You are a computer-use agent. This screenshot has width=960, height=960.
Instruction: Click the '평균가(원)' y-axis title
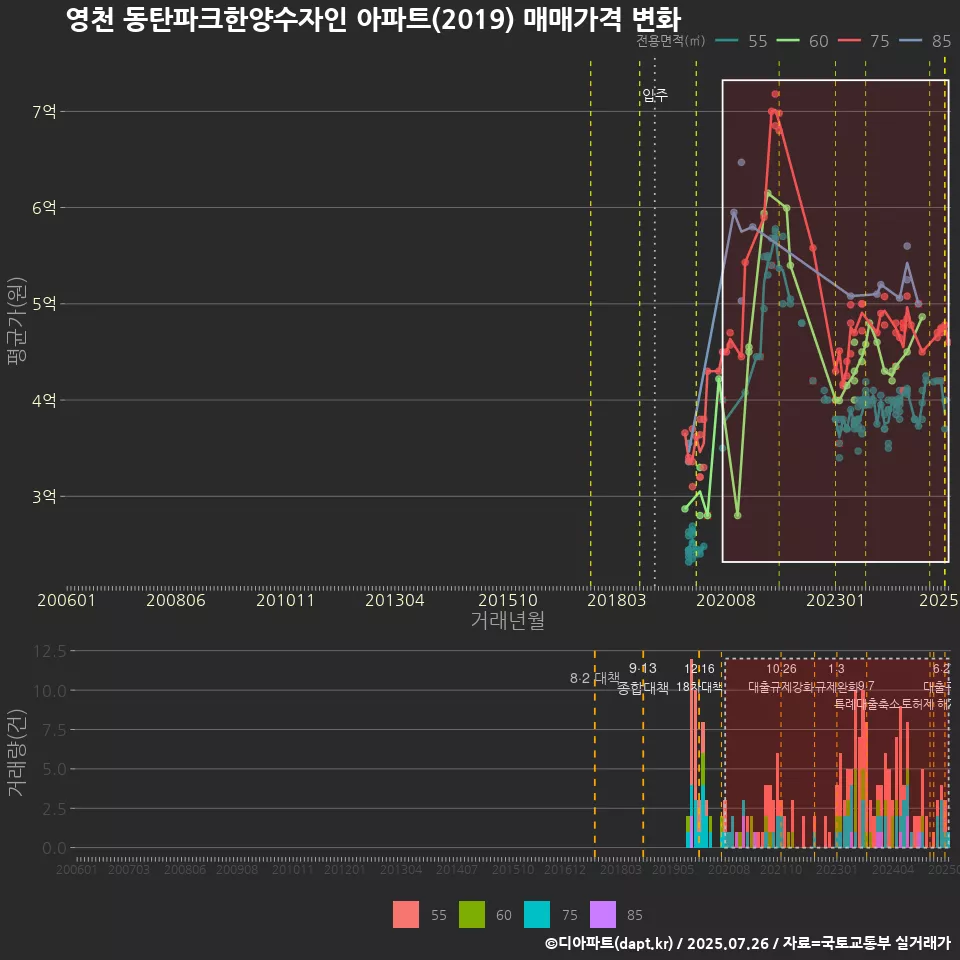pyautogui.click(x=17, y=321)
